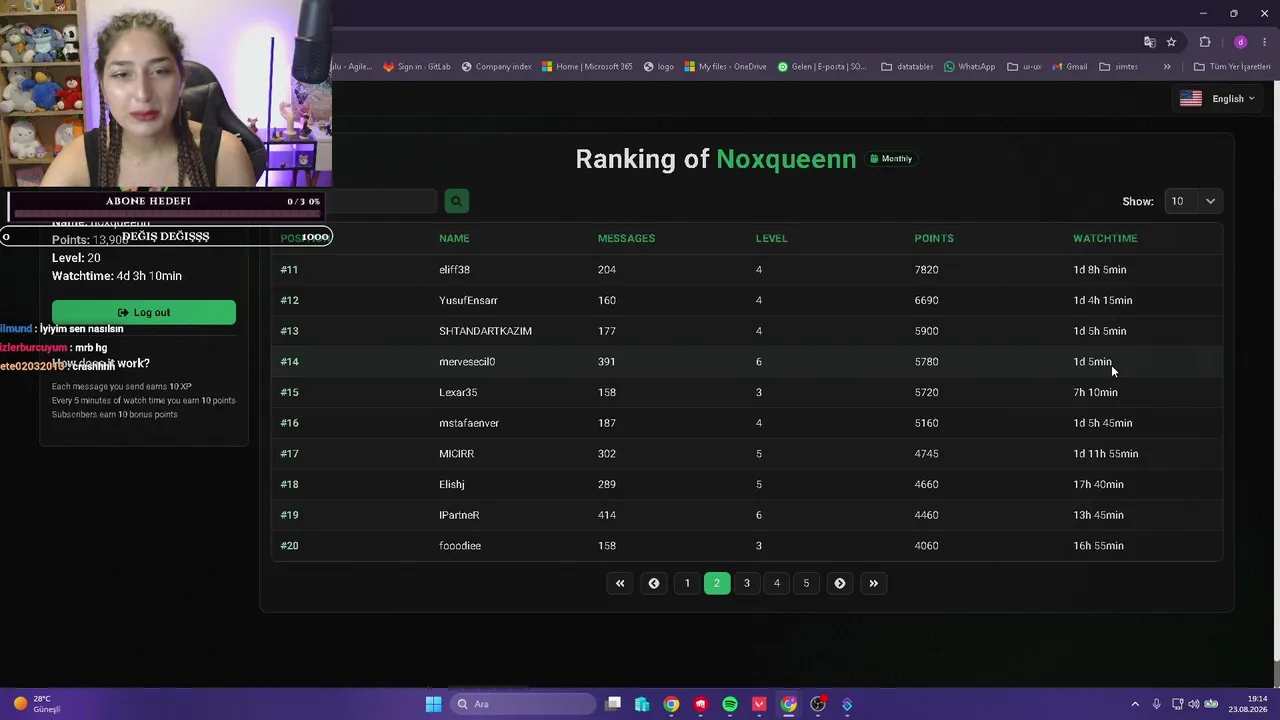Open the Home | Microsoft 365 bookmark
This screenshot has height=720, width=1280.
[587, 67]
